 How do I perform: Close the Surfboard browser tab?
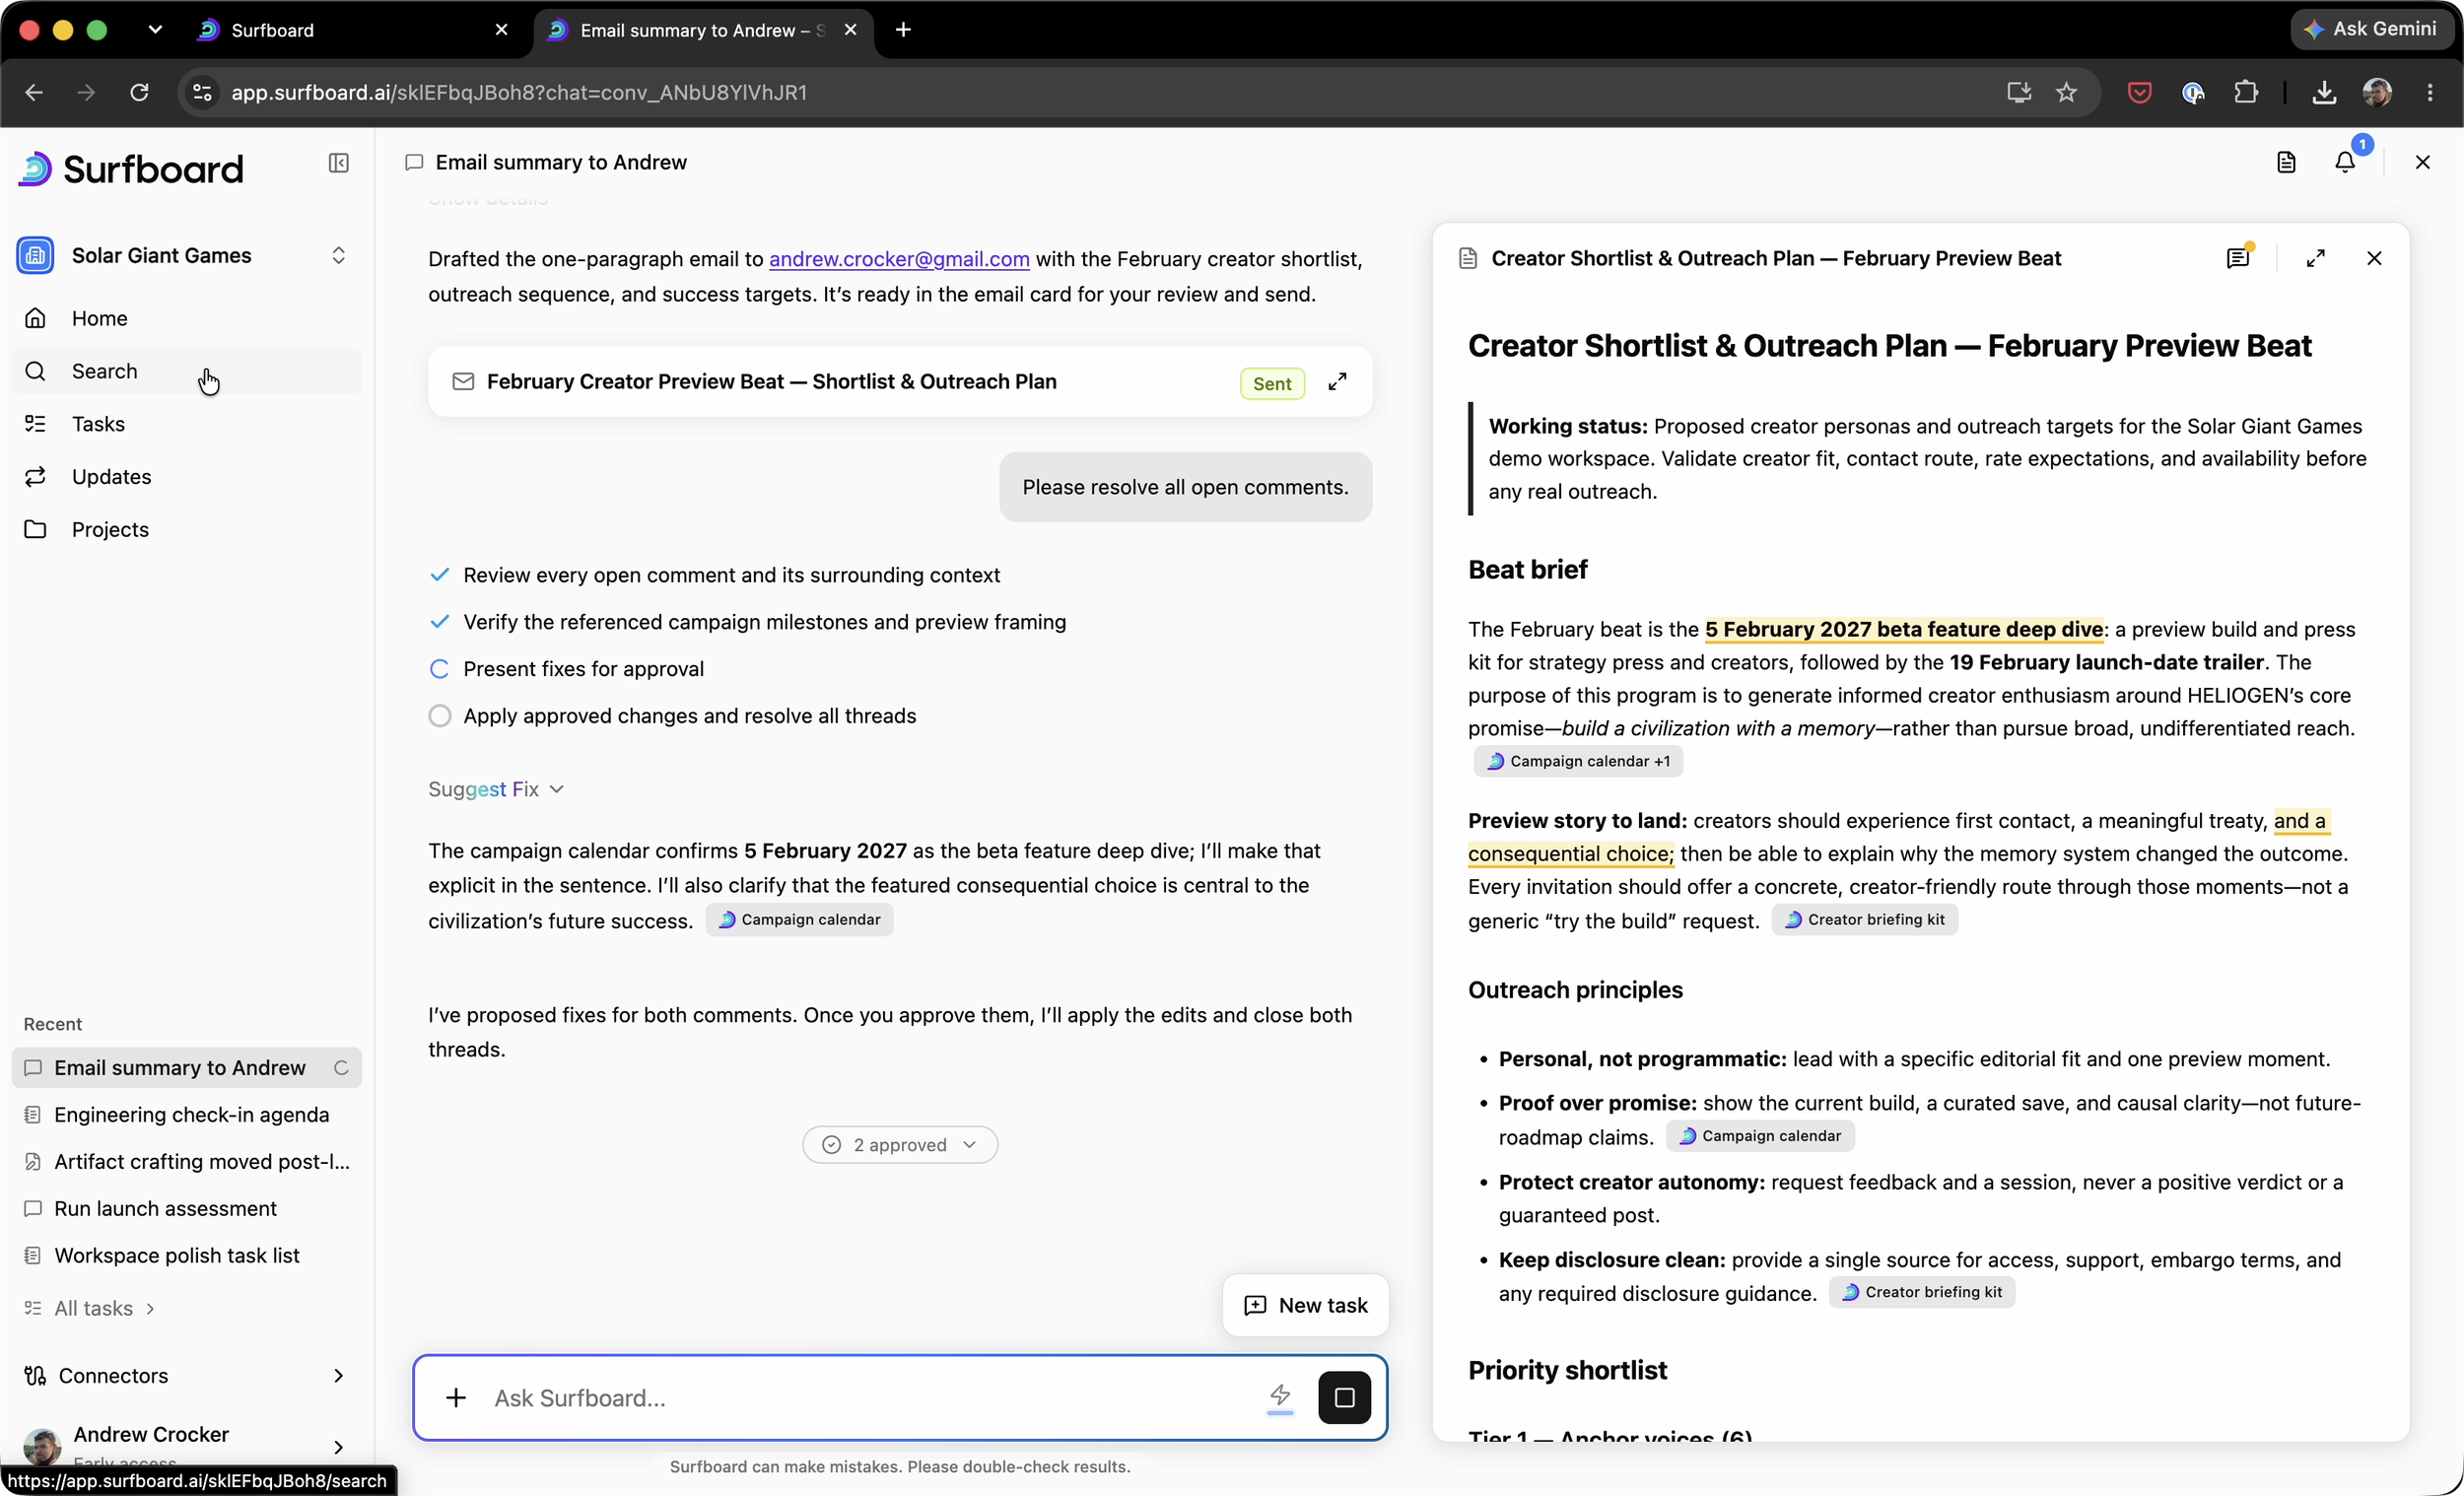pos(501,30)
